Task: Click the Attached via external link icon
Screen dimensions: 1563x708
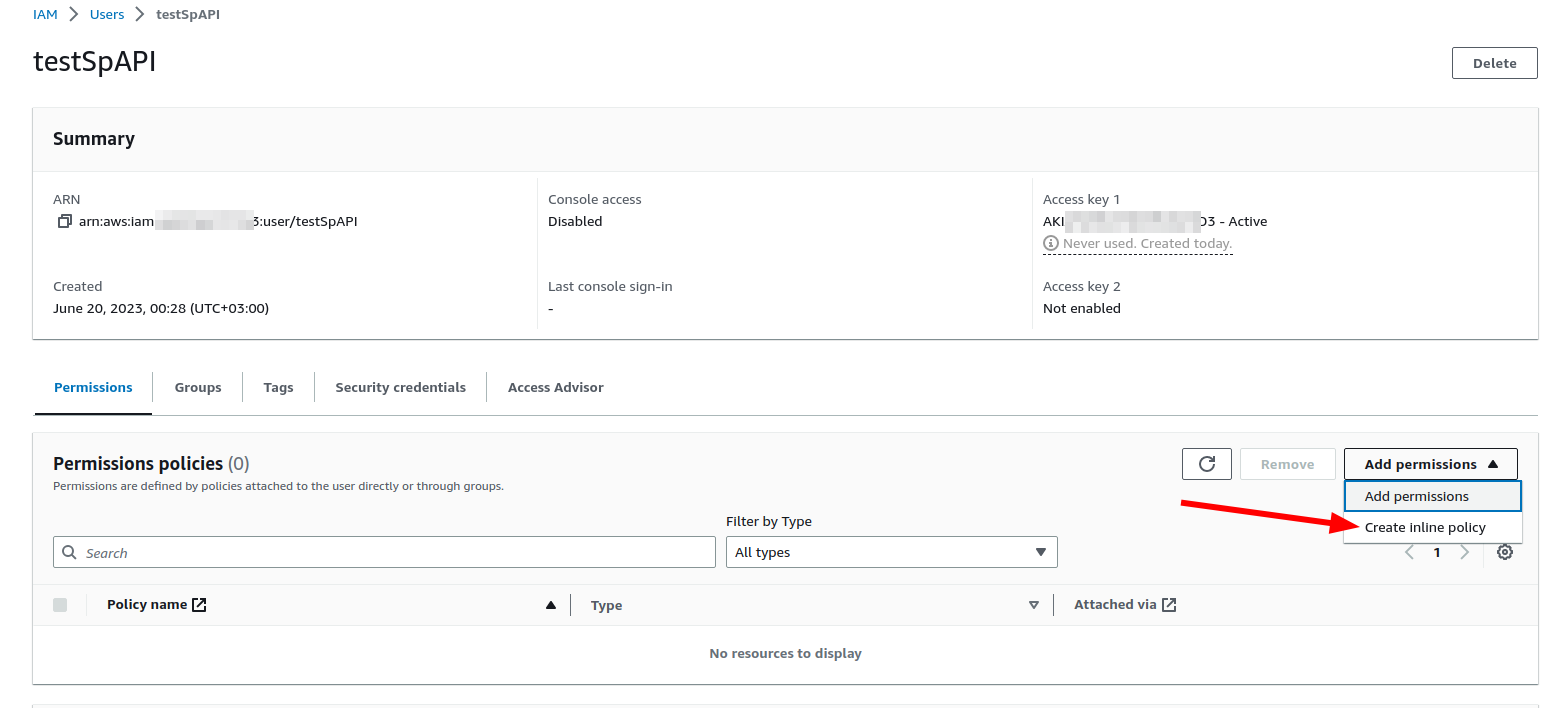Action: (x=1169, y=604)
